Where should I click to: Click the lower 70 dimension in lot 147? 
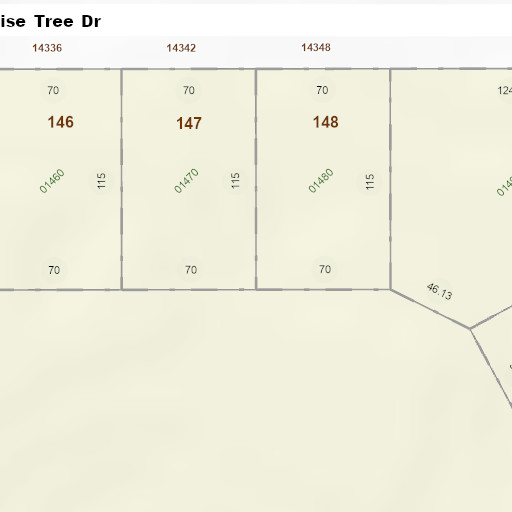point(191,270)
